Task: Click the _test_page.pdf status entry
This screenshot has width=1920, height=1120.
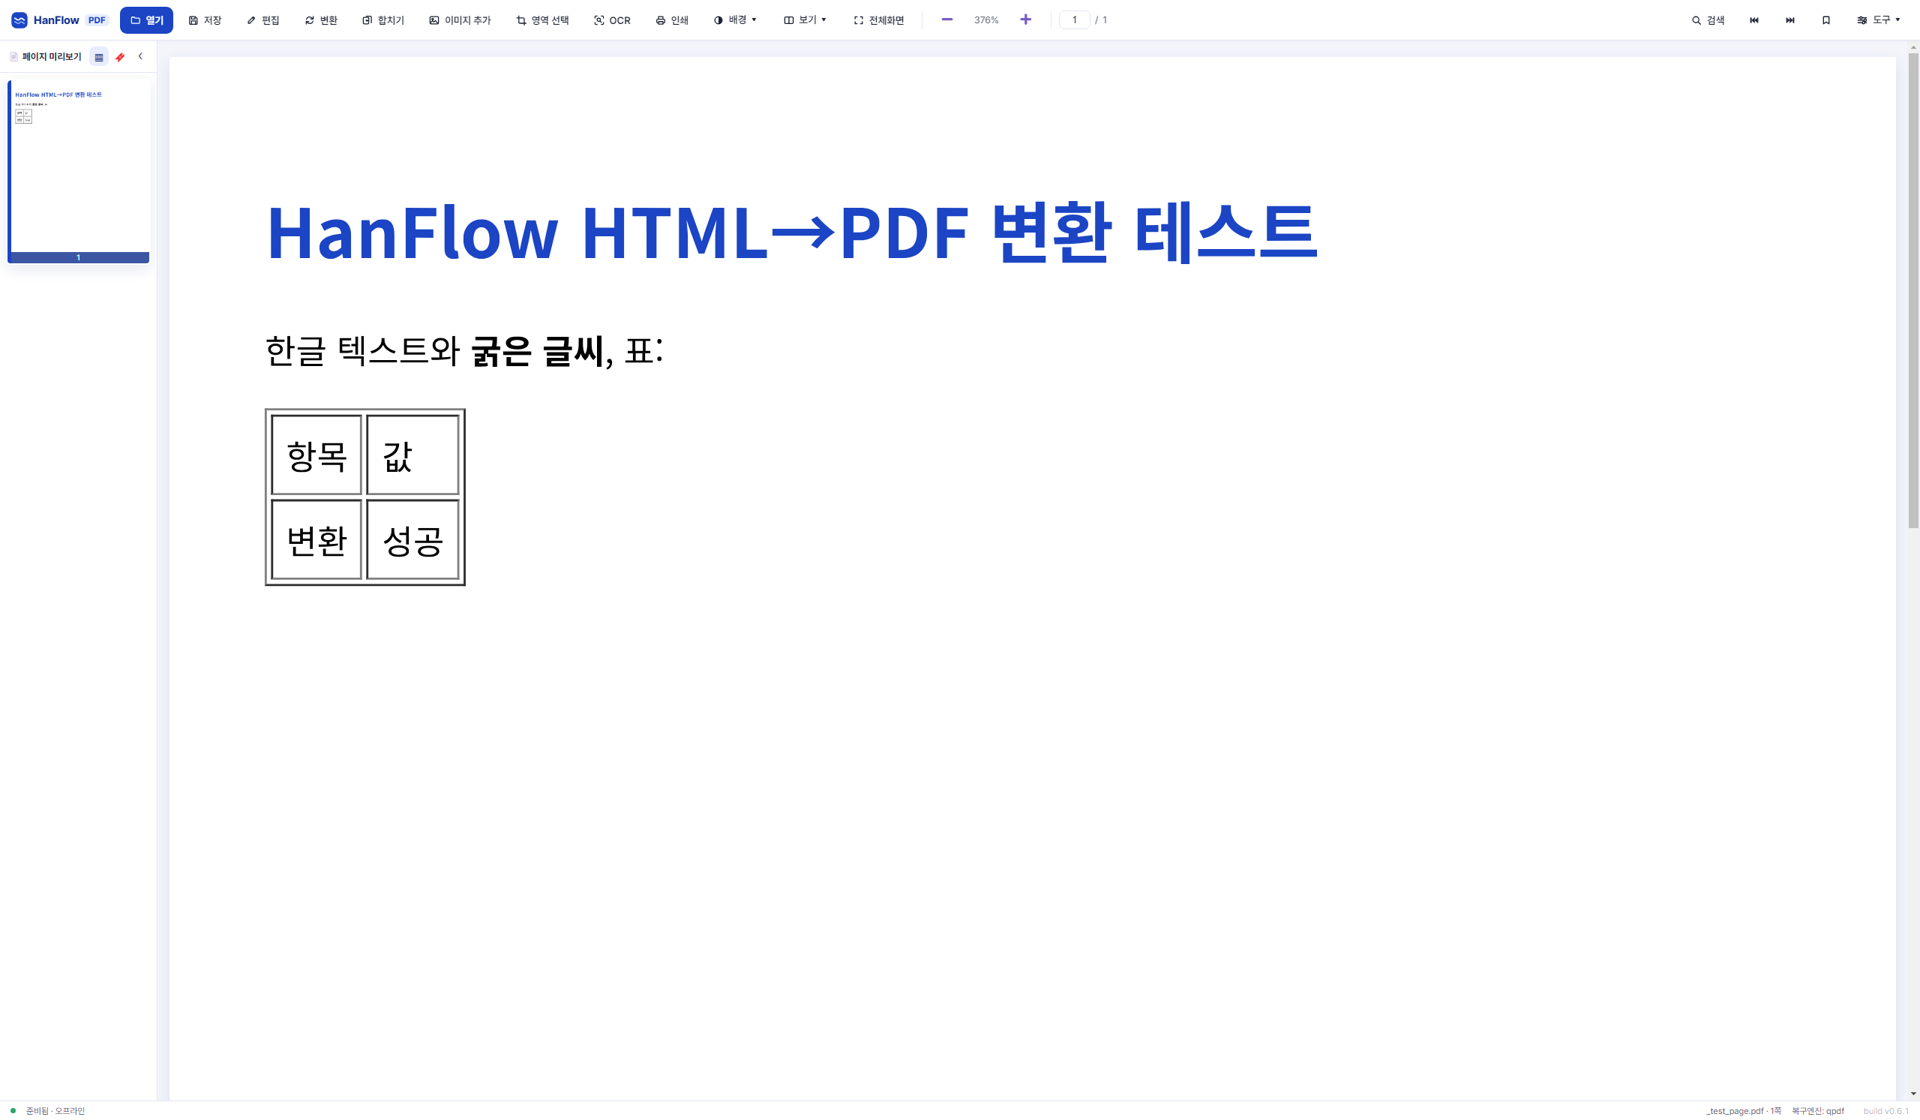Action: pyautogui.click(x=1743, y=1111)
